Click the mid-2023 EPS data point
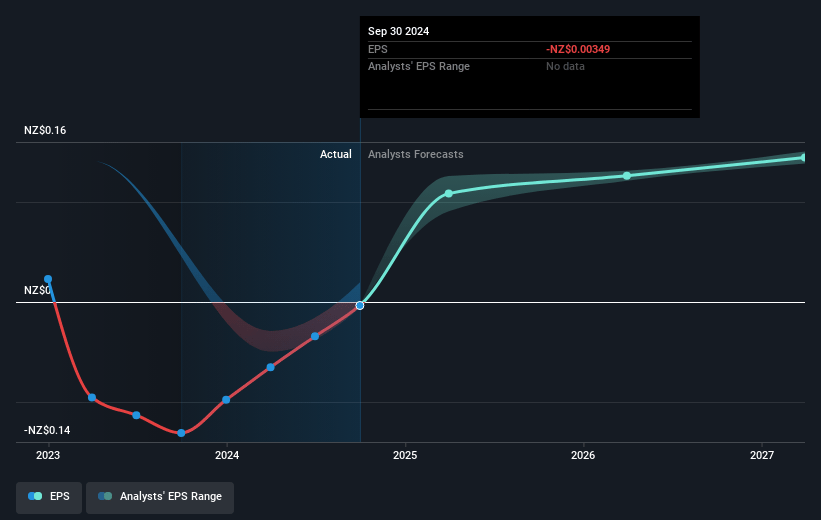821x520 pixels. (136, 415)
